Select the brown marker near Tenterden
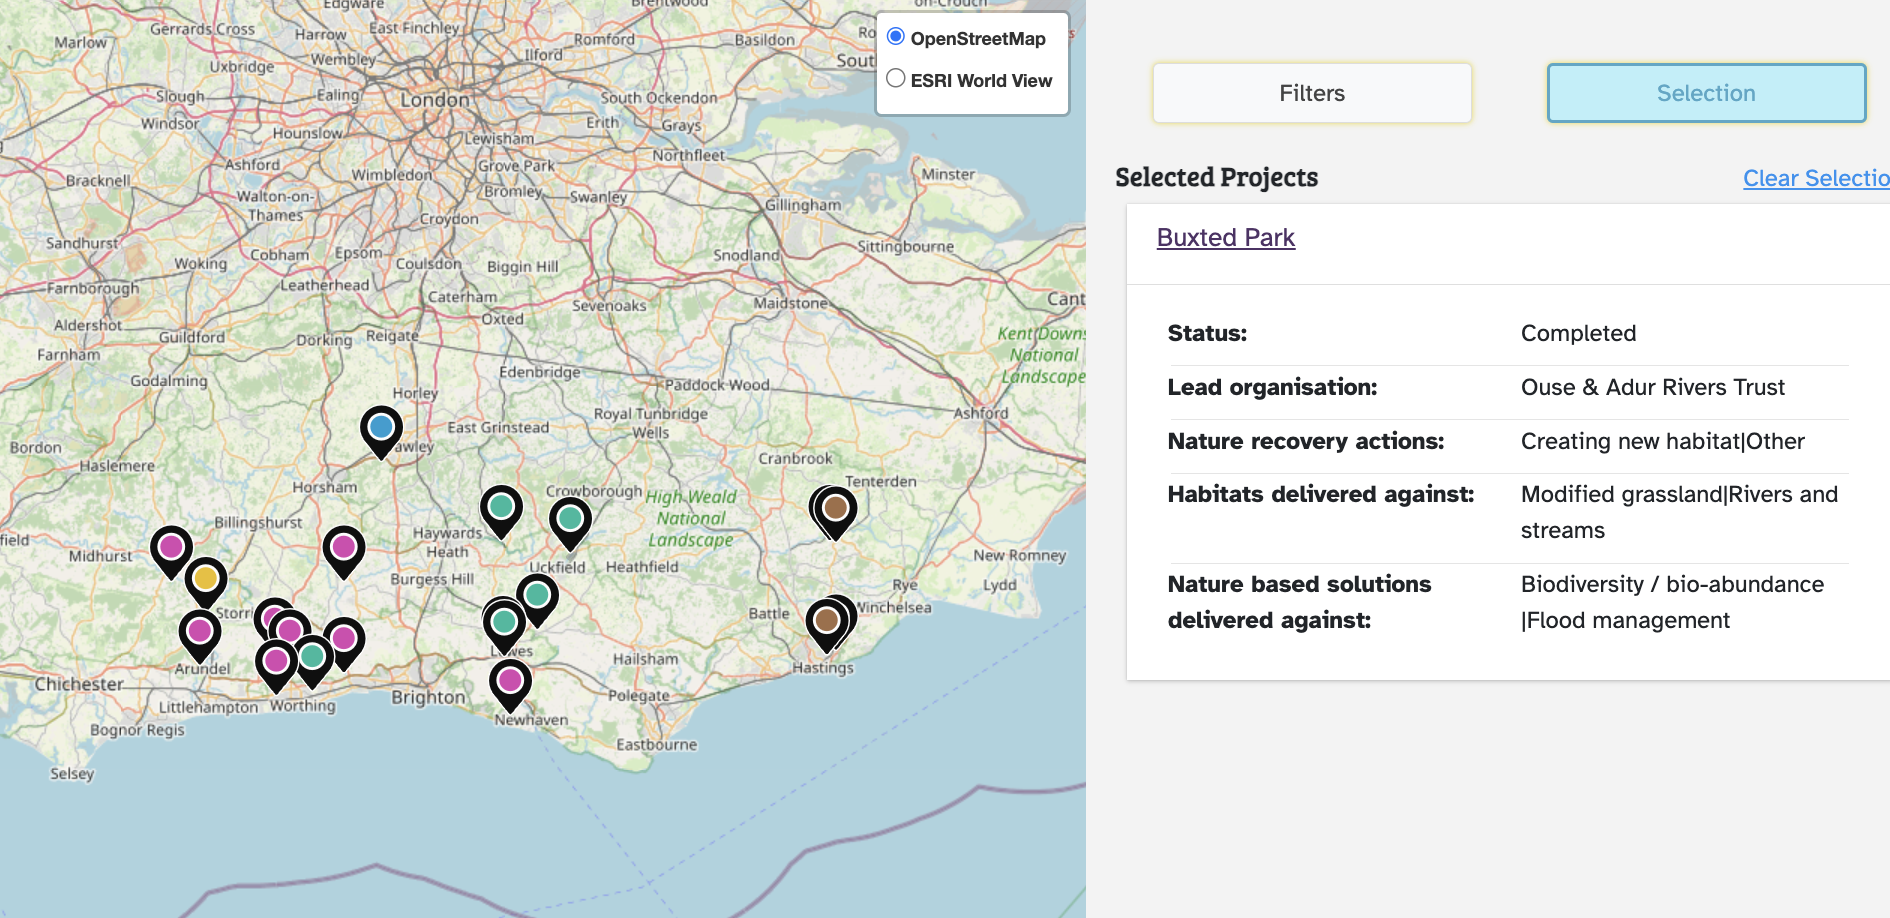This screenshot has height=918, width=1890. [836, 508]
